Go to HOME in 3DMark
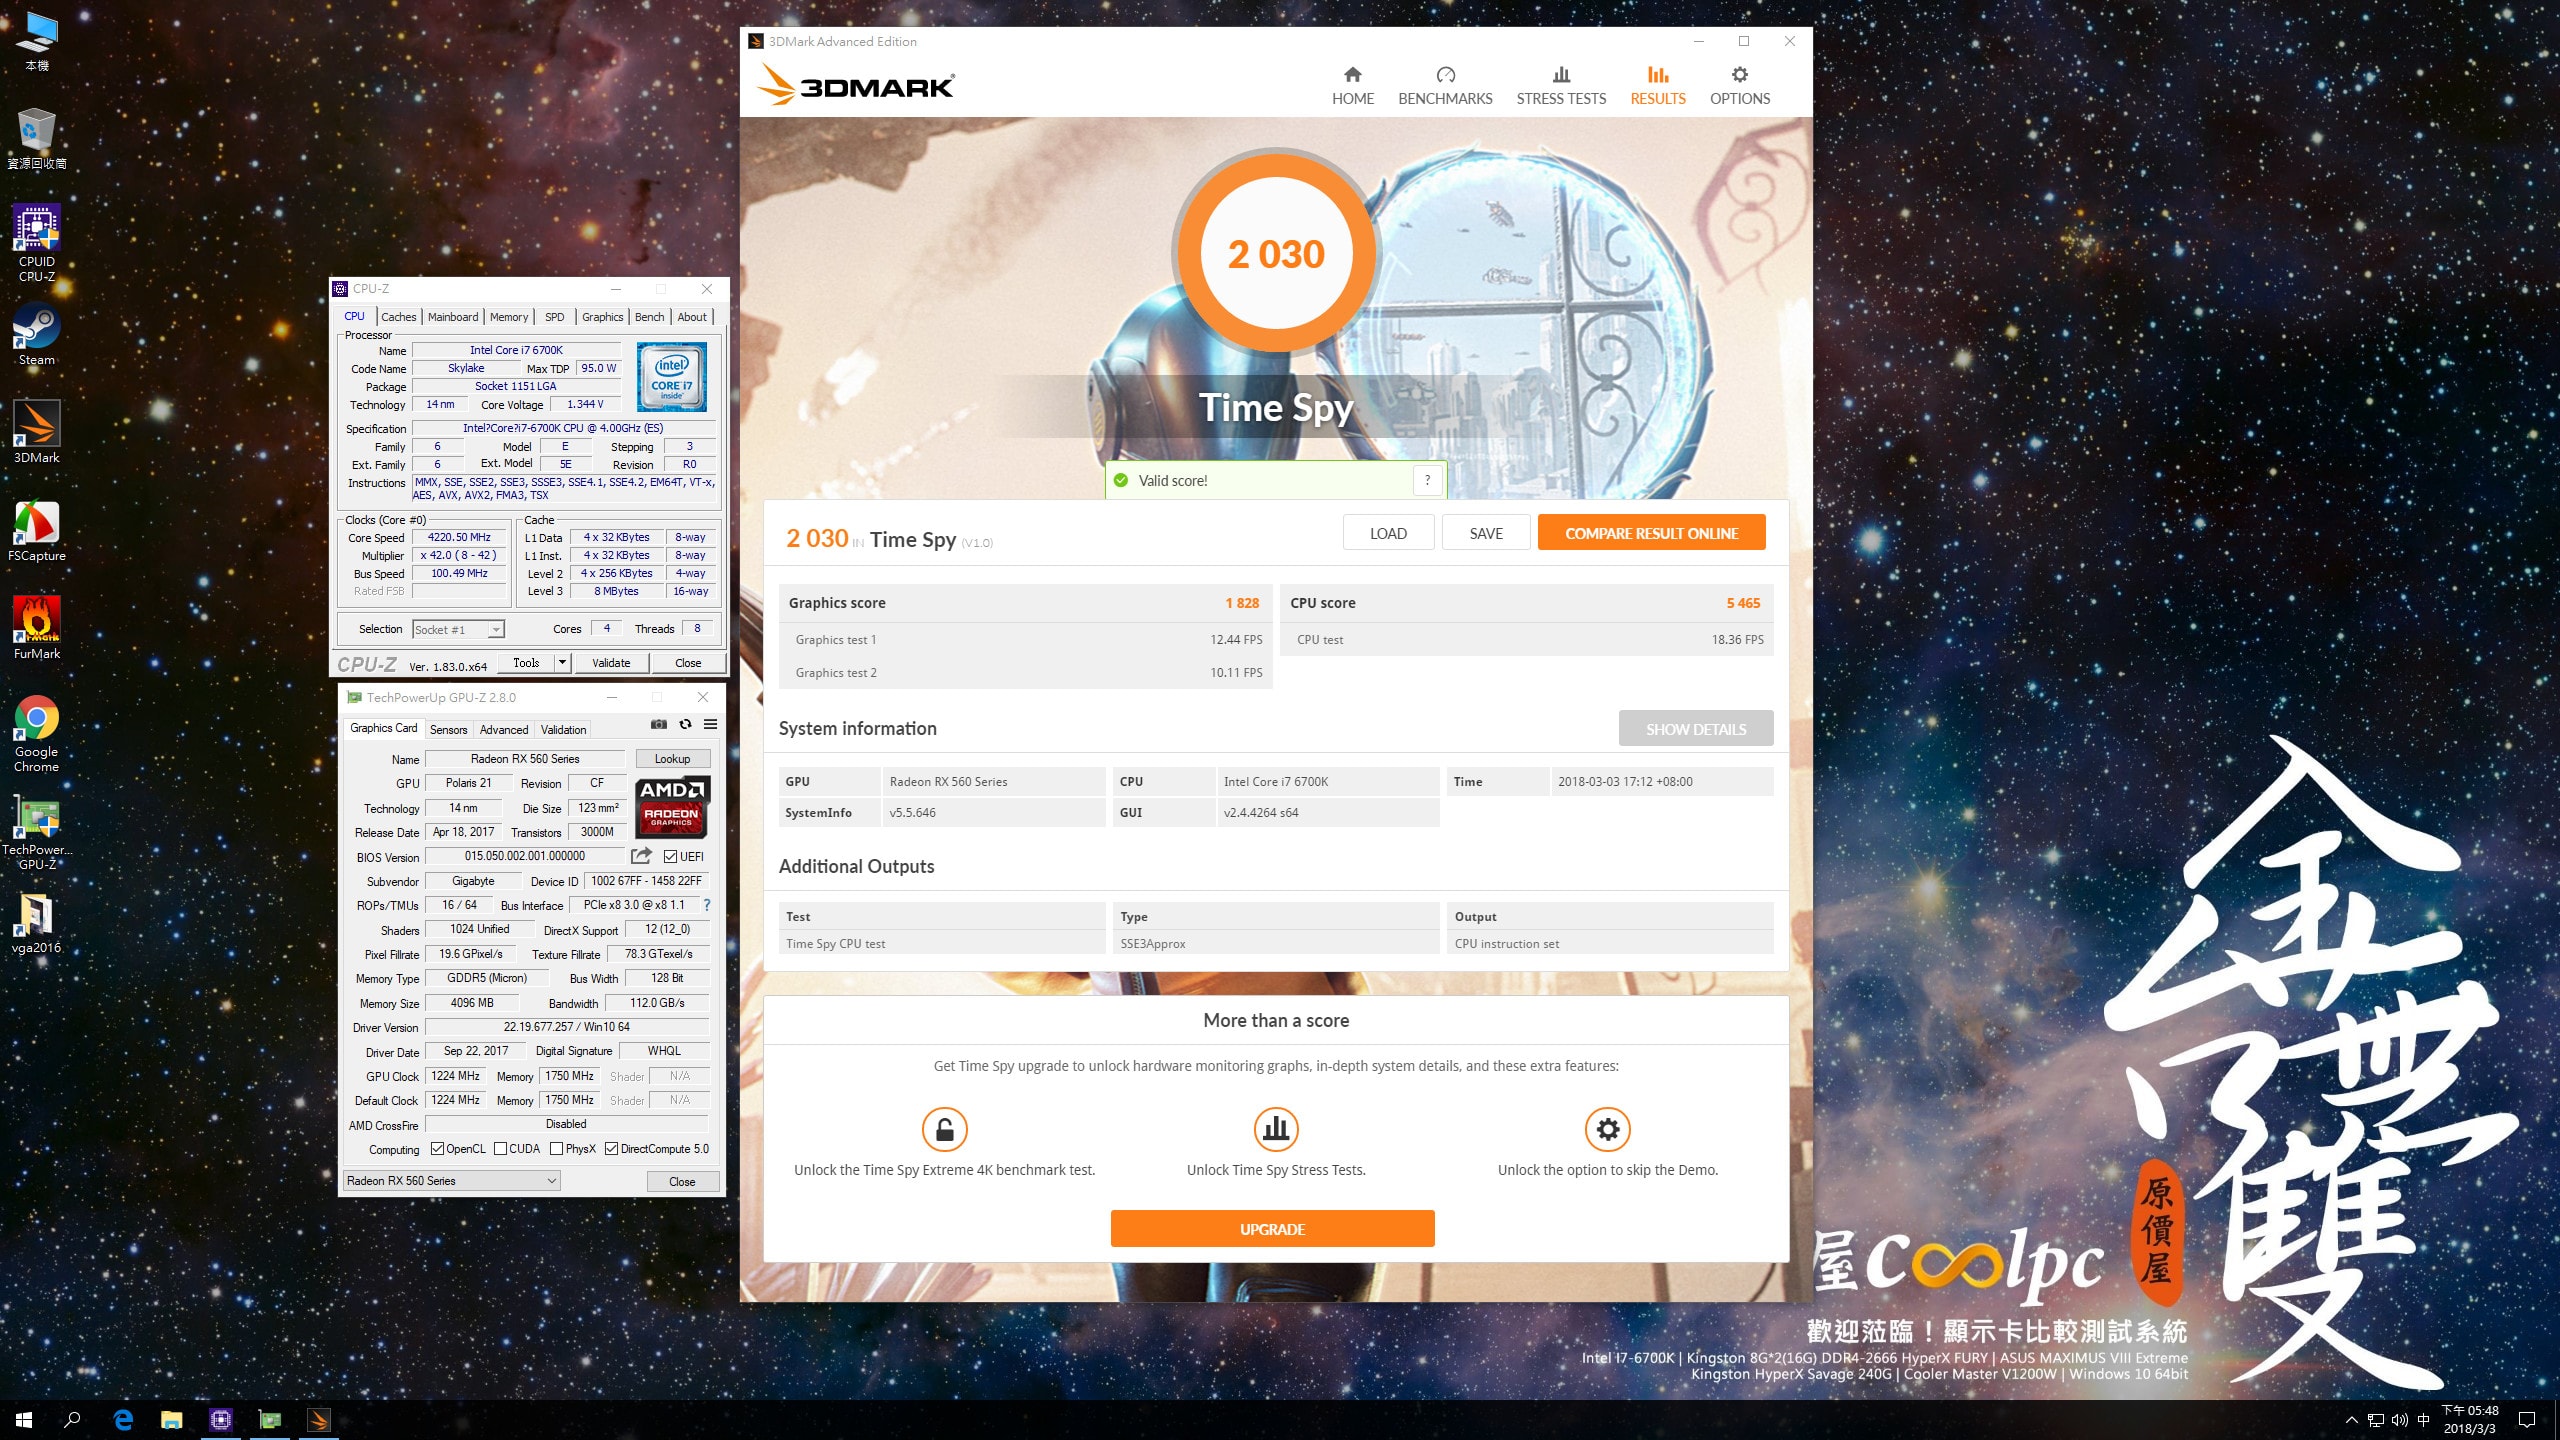The height and width of the screenshot is (1440, 2560). (1352, 86)
